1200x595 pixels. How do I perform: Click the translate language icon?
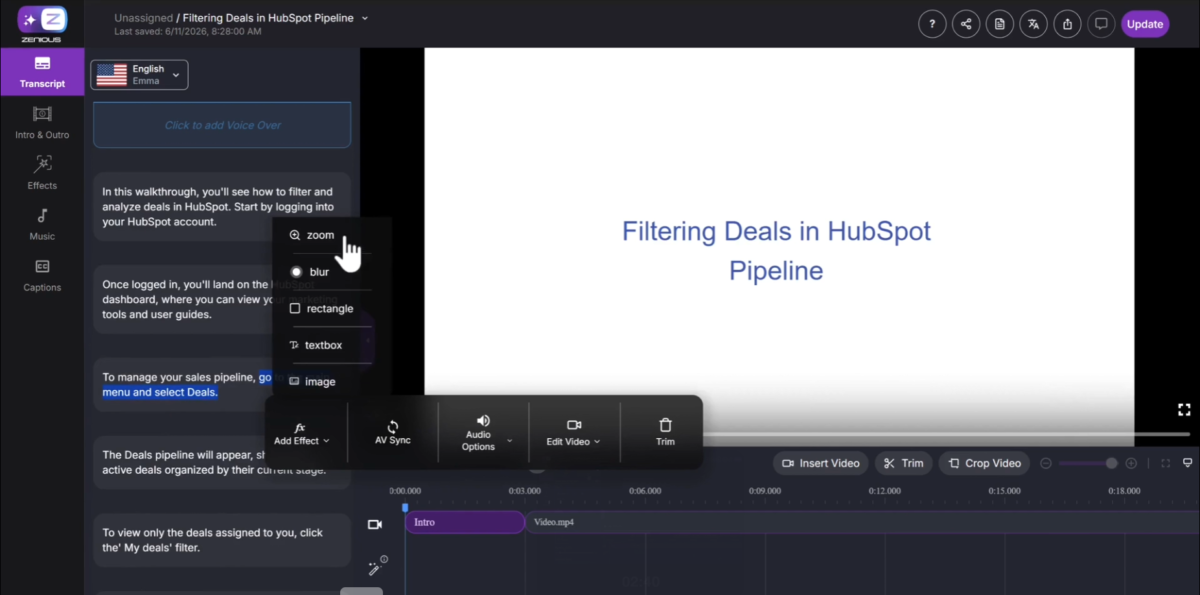click(1033, 24)
